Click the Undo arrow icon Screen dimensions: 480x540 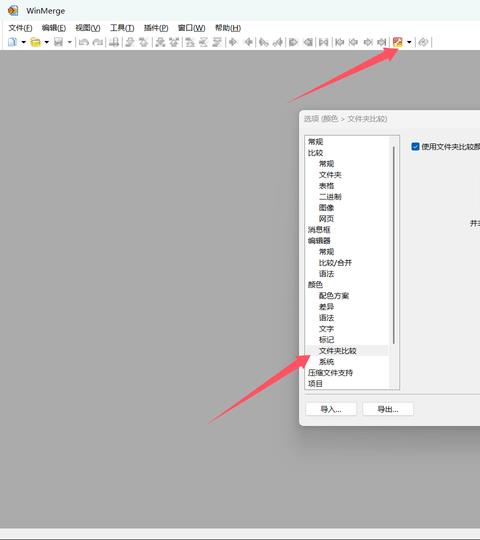pos(84,42)
